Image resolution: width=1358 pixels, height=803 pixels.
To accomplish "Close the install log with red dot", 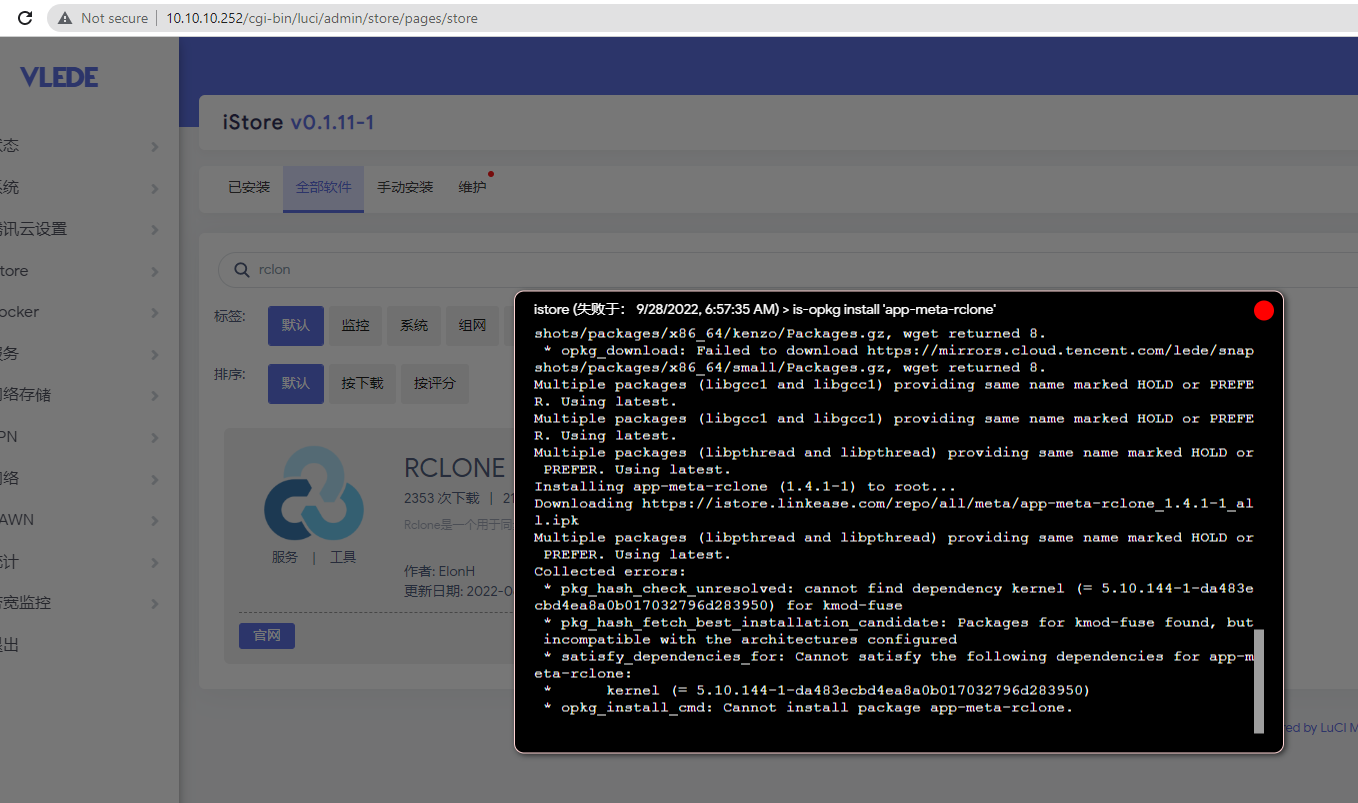I will point(1263,310).
